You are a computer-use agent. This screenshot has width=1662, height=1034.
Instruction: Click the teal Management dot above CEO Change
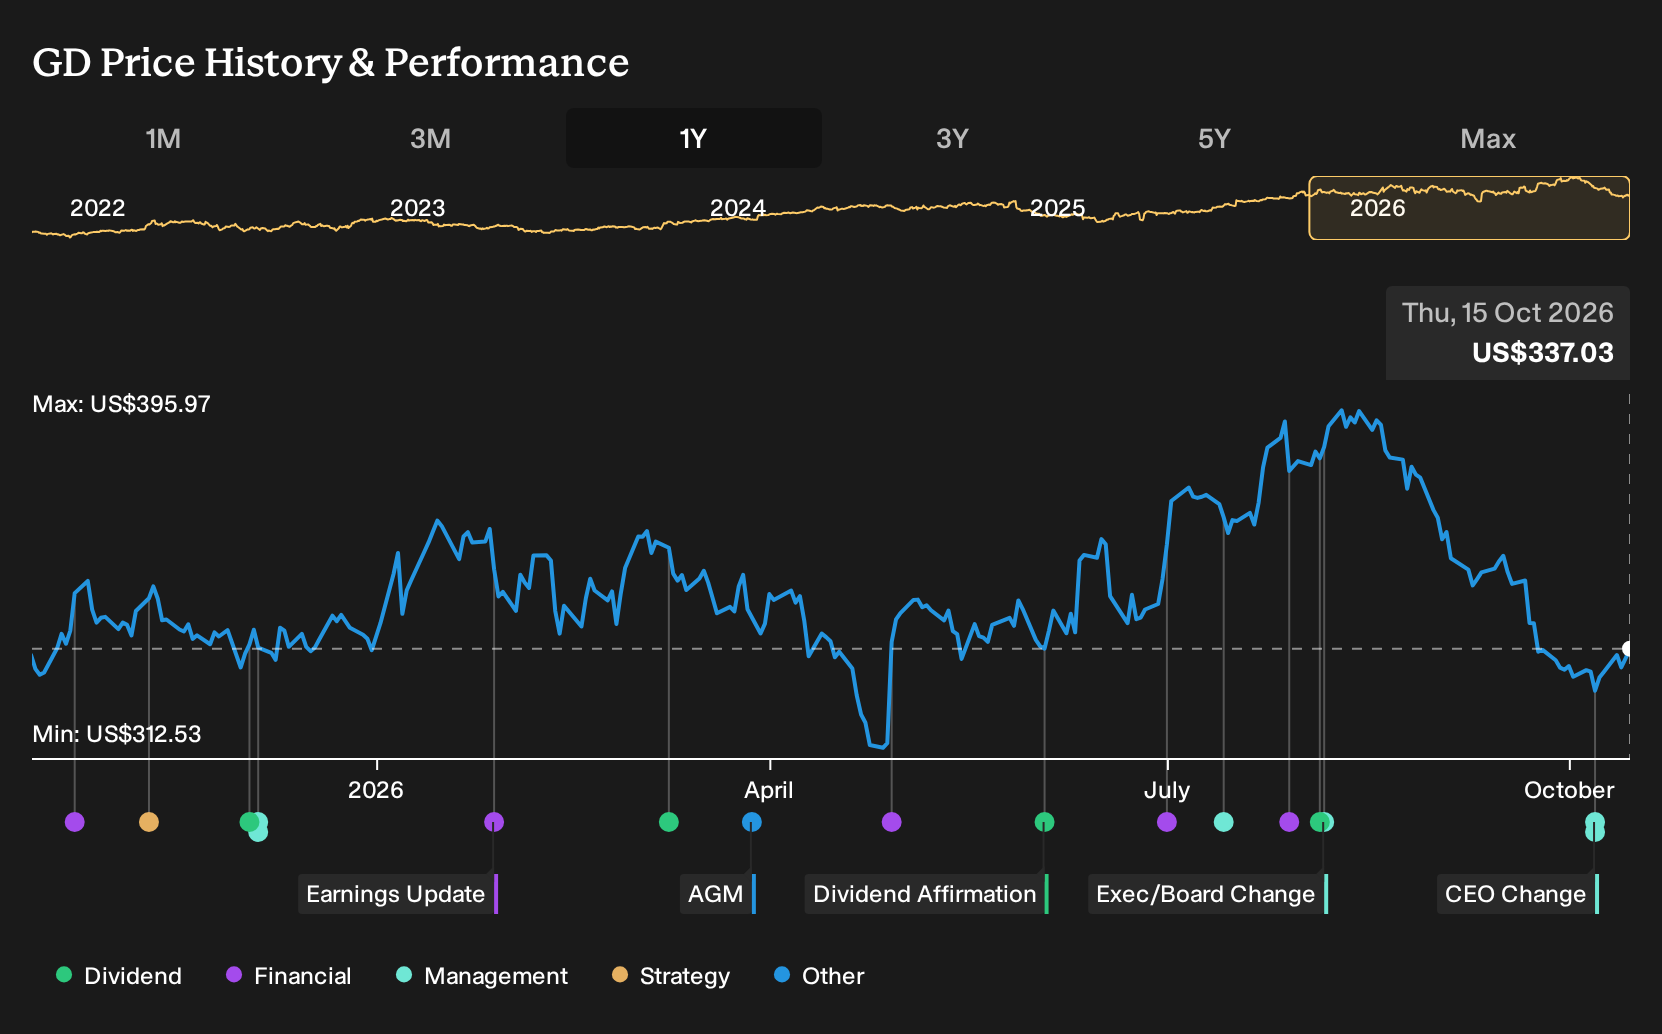(x=1595, y=823)
